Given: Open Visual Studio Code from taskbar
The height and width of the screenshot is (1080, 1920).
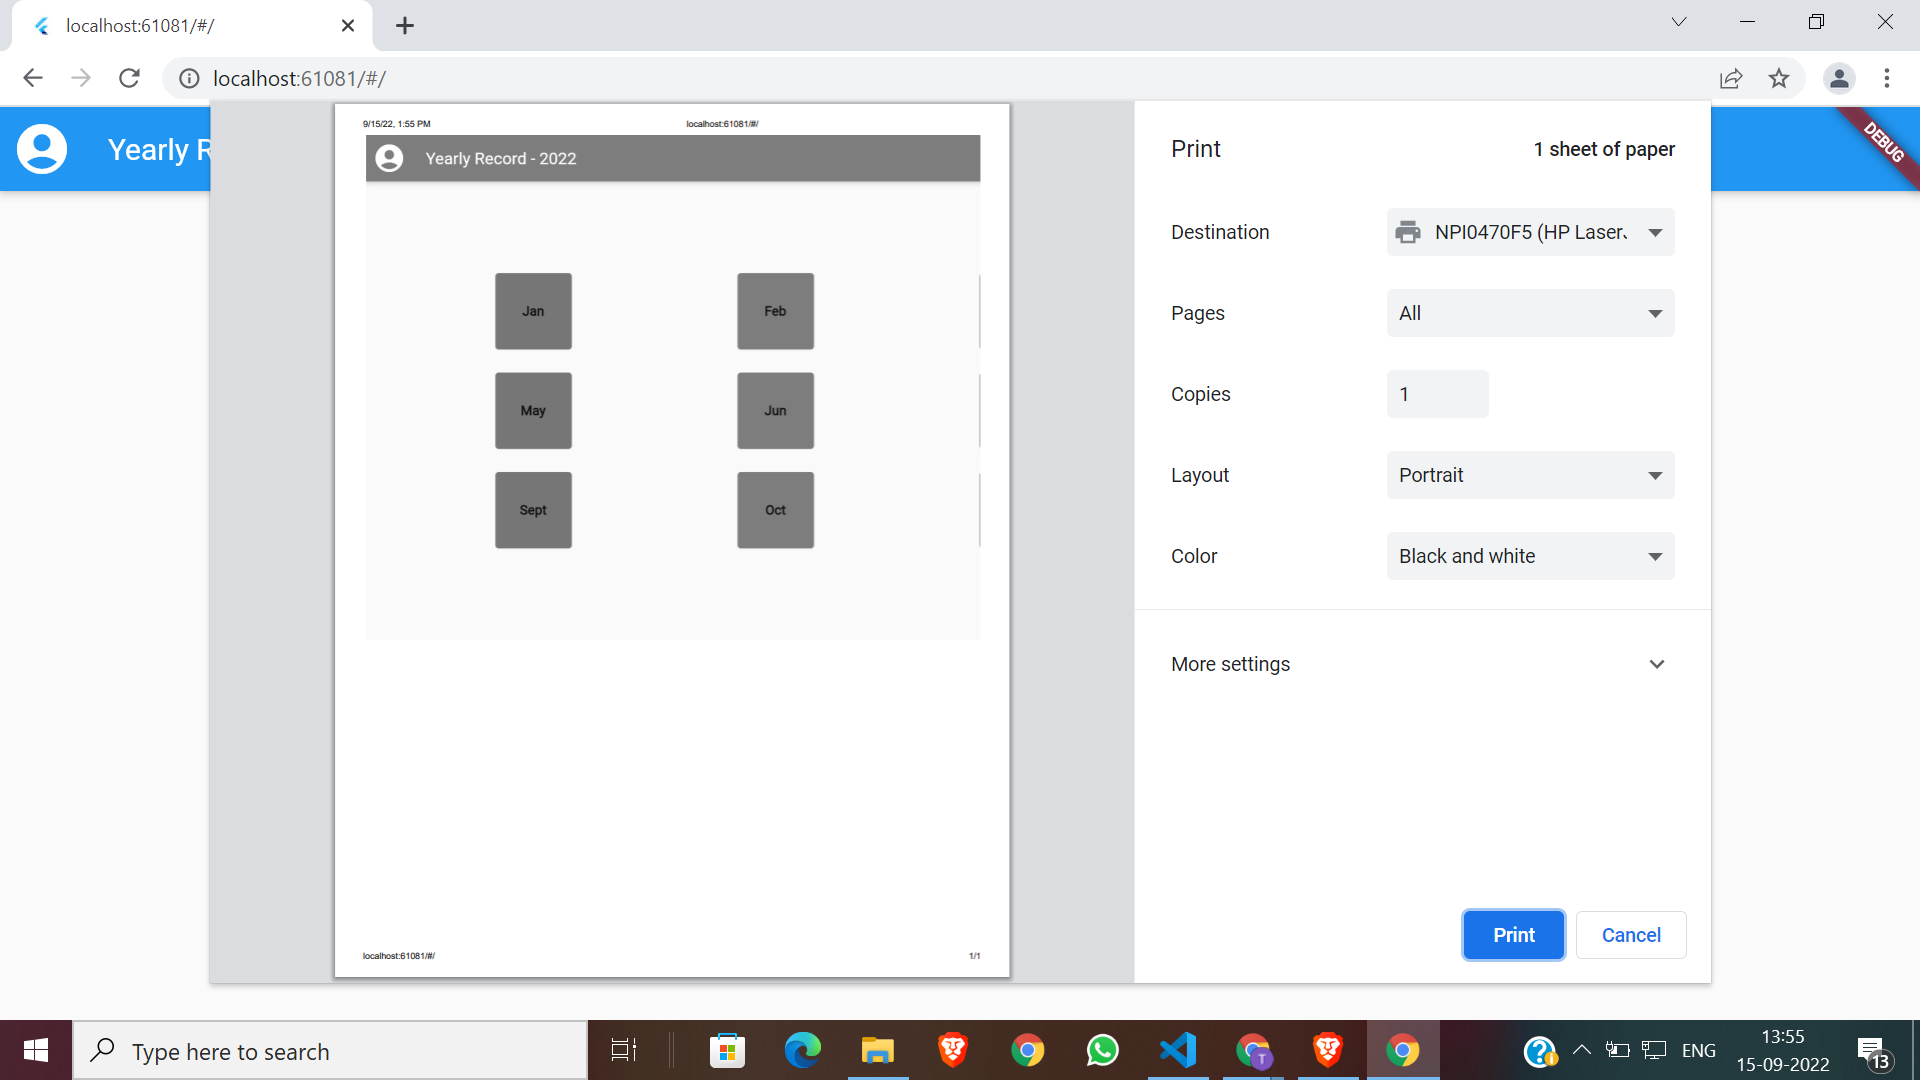Looking at the screenshot, I should [x=1178, y=1050].
